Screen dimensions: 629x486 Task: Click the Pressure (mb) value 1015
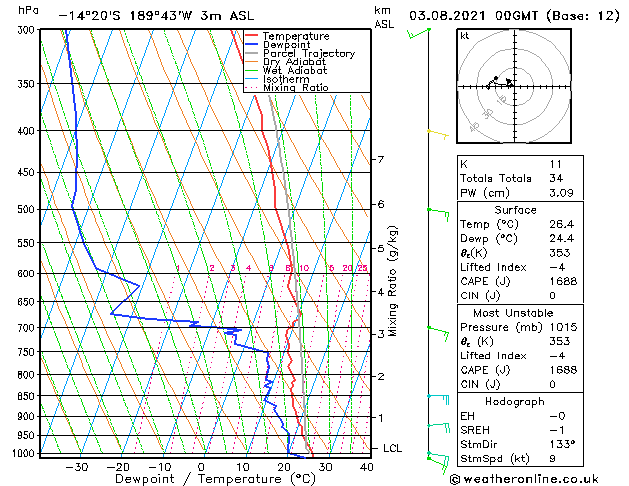[563, 327]
